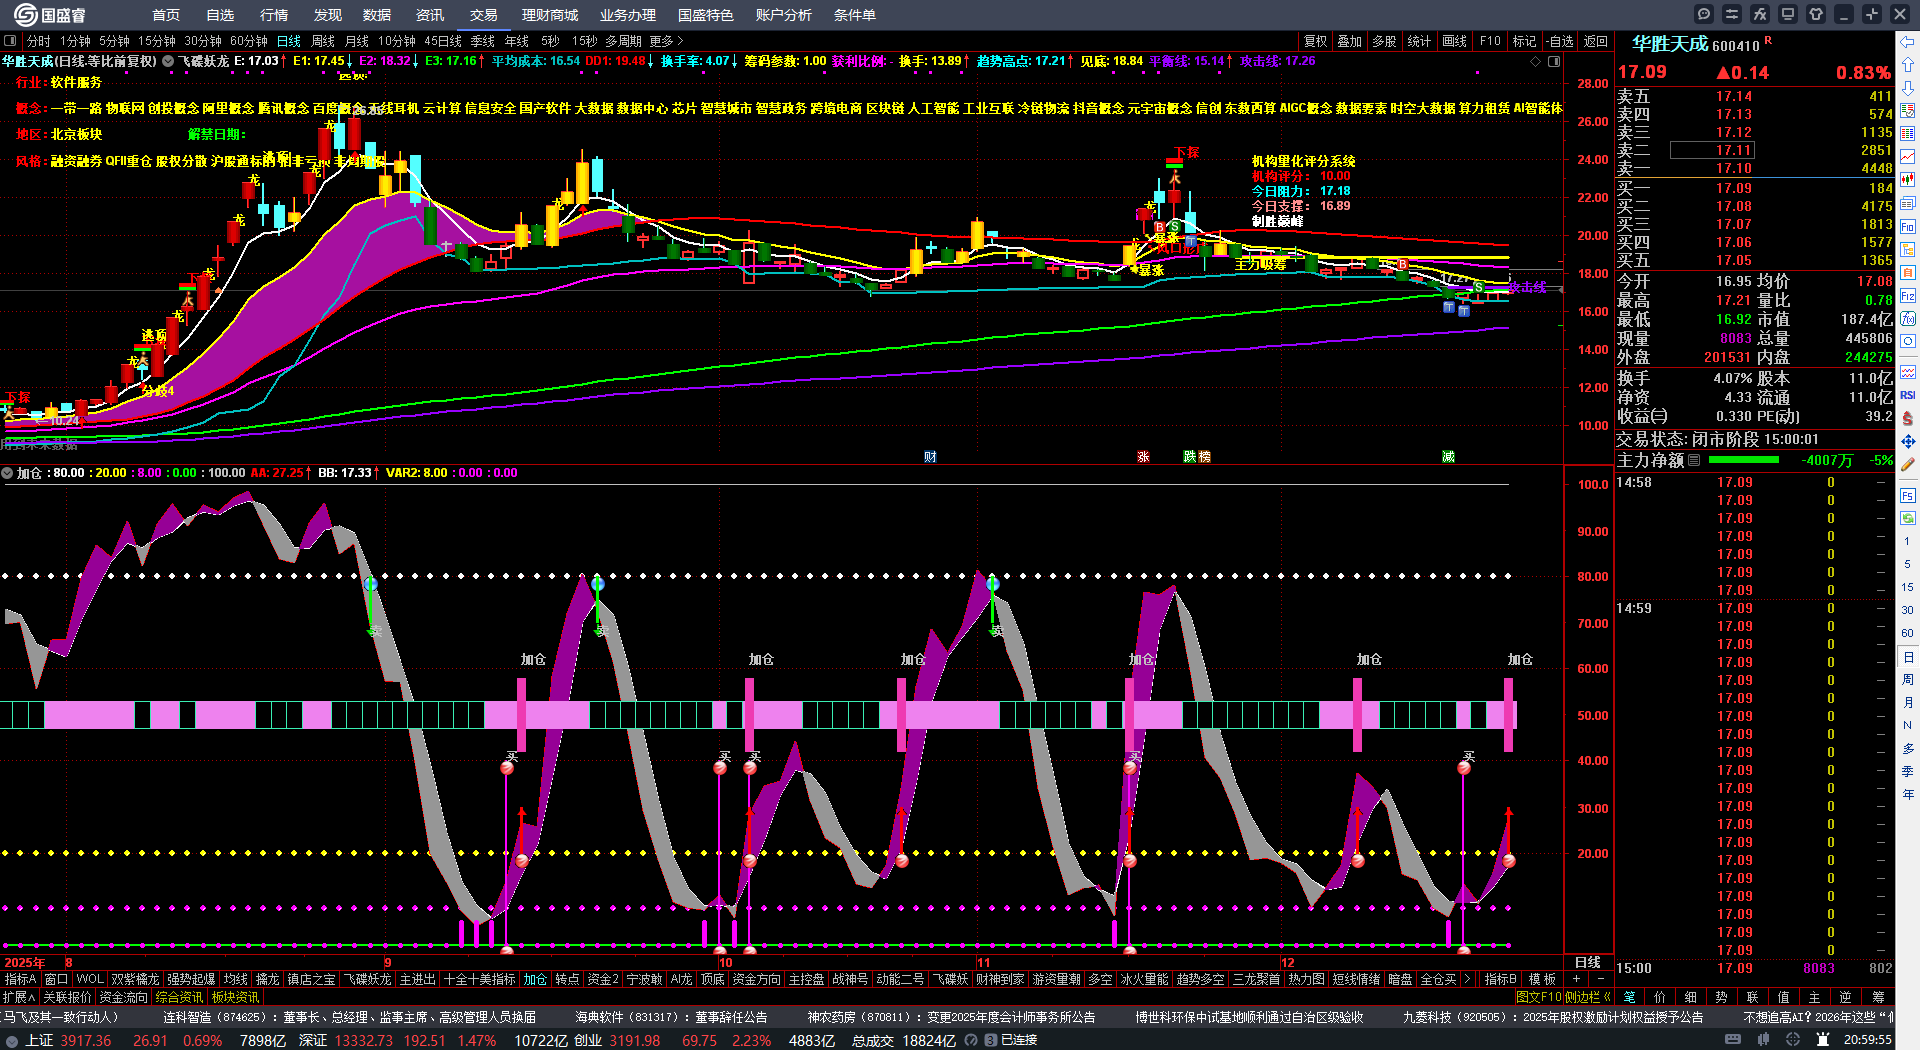Viewport: 1920px width, 1050px height.
Task: Open the message chat icon in title bar
Action: click(x=1704, y=14)
